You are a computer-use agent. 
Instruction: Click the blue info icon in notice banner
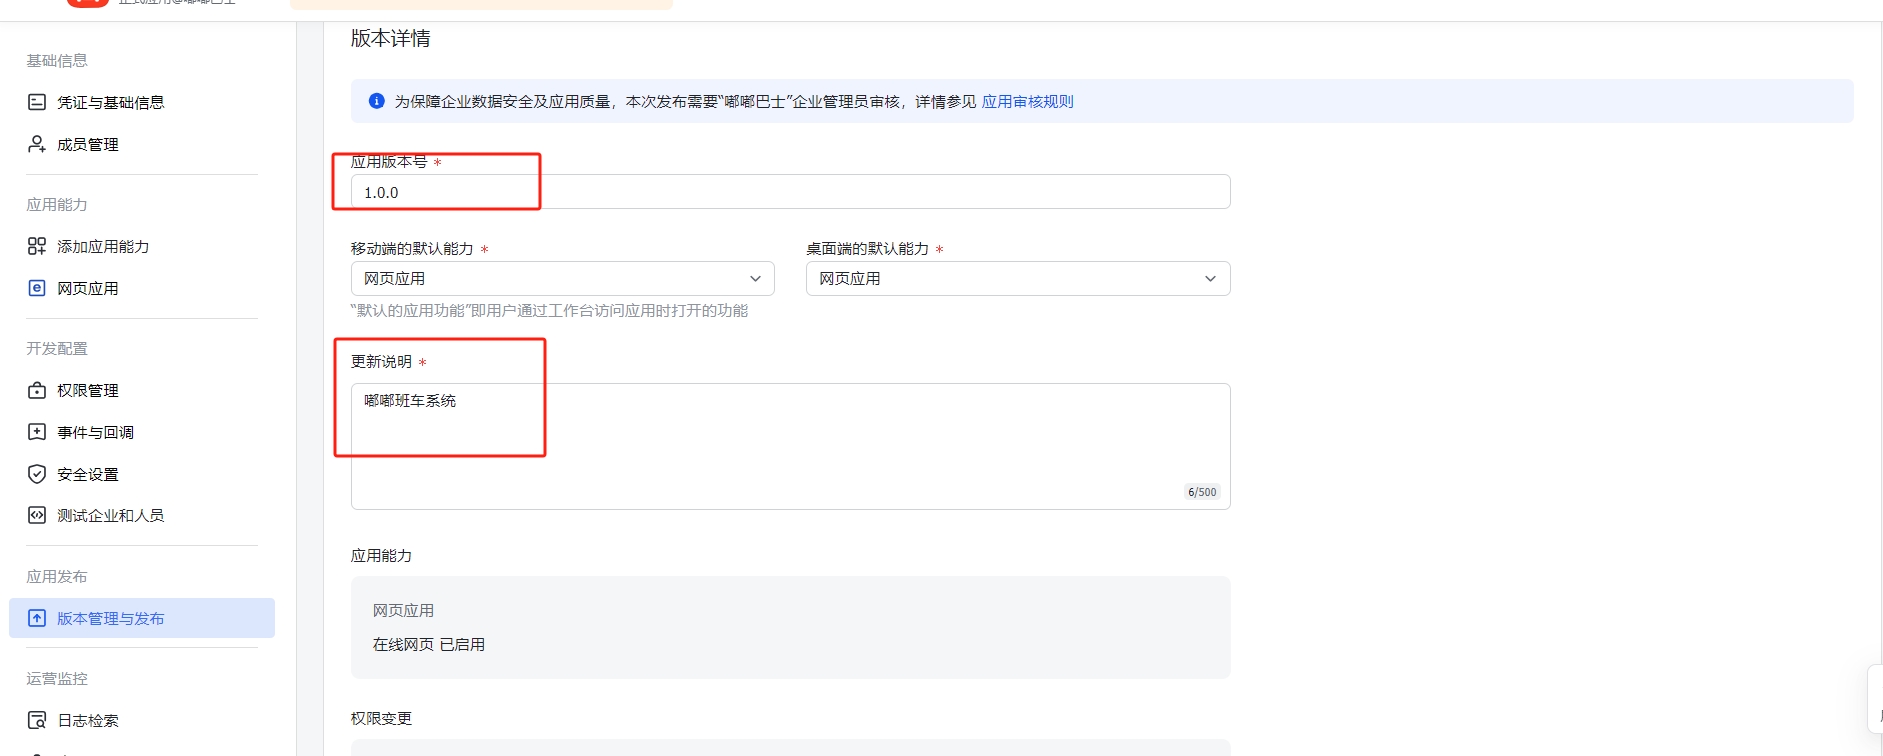tap(377, 101)
